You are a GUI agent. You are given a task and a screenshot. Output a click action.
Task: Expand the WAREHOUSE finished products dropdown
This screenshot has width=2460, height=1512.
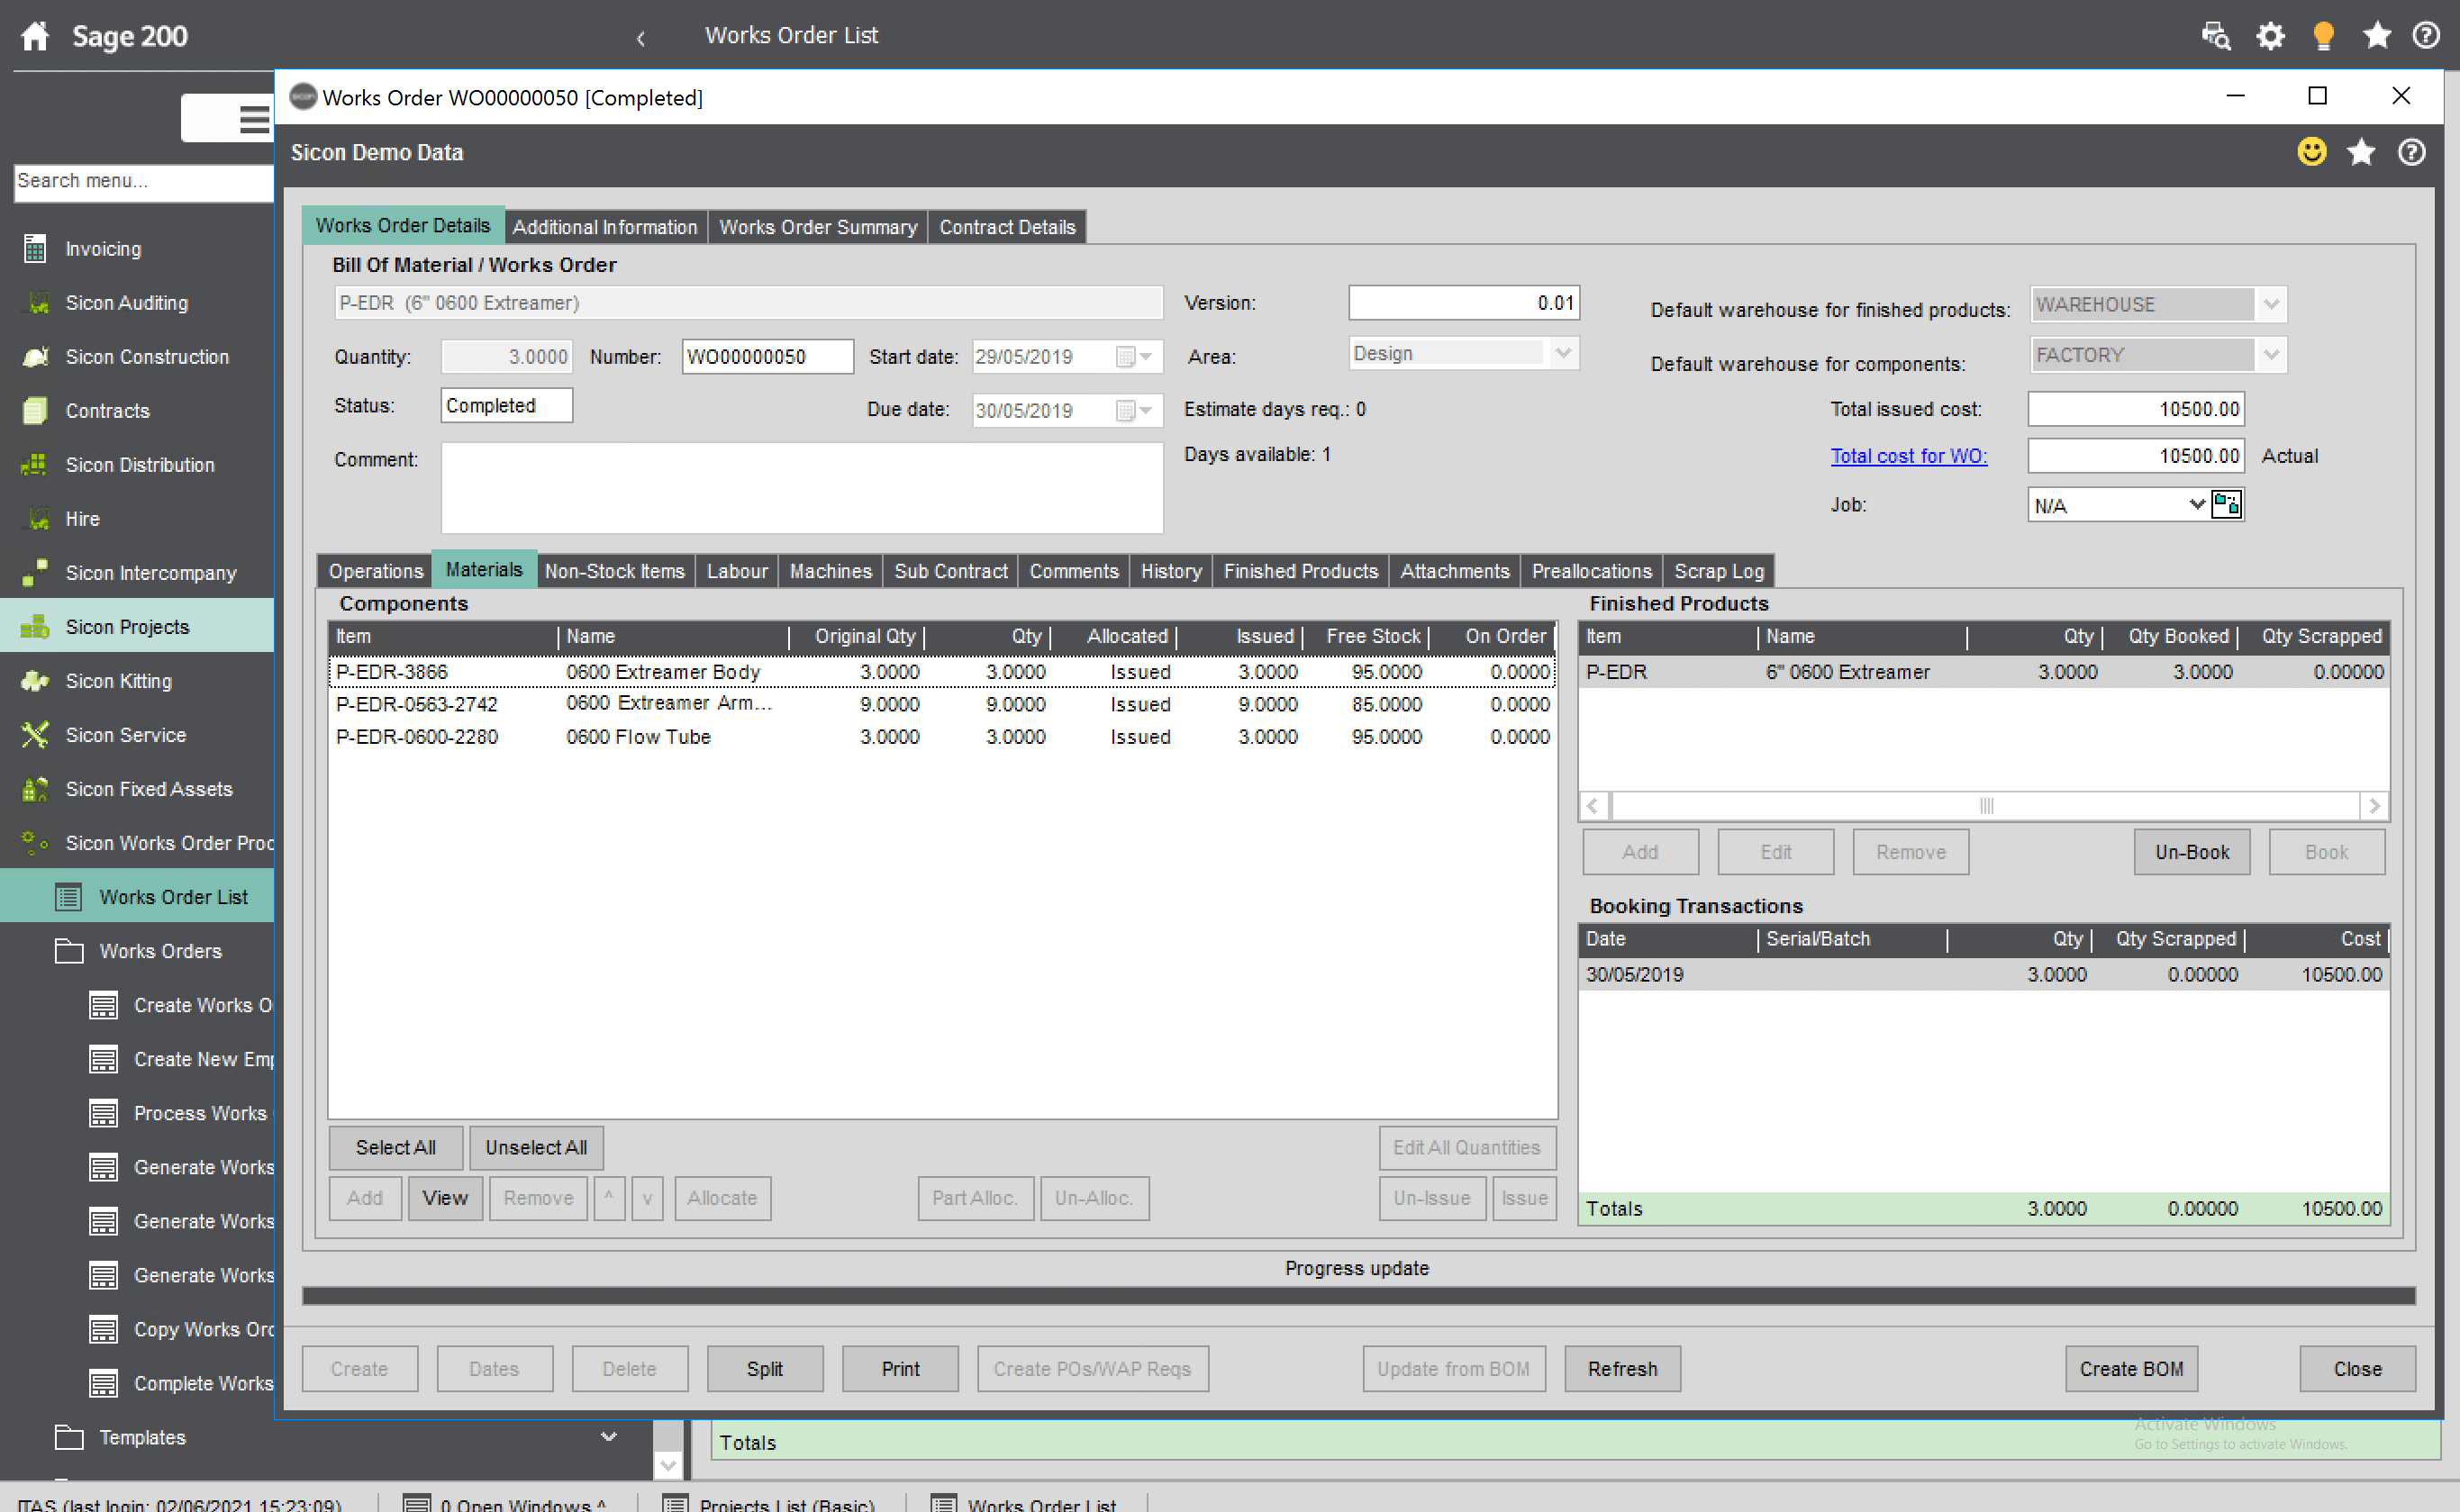pyautogui.click(x=2270, y=304)
